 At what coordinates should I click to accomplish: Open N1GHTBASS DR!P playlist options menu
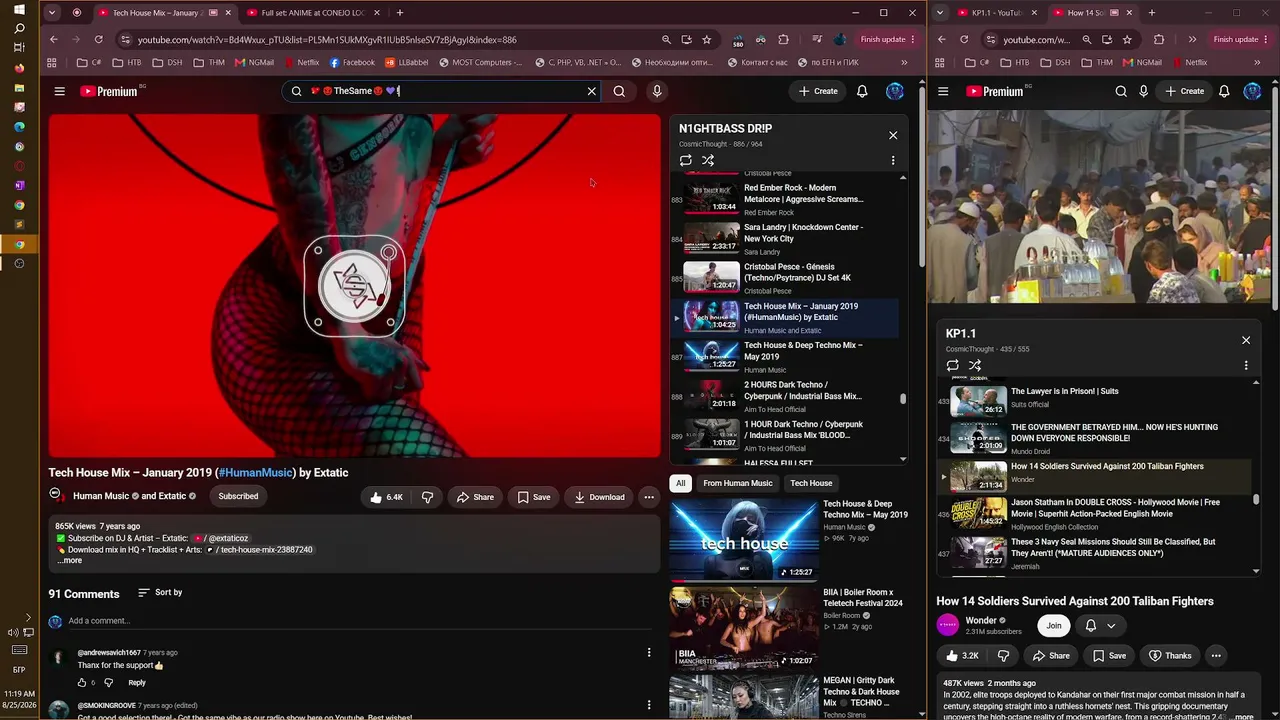(893, 160)
